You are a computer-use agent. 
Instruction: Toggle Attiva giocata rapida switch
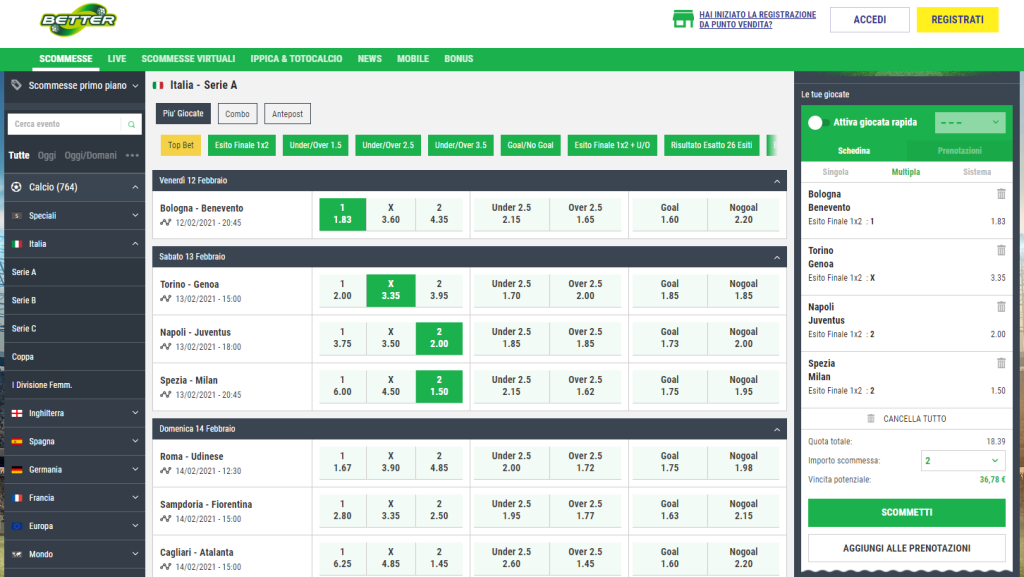(818, 122)
